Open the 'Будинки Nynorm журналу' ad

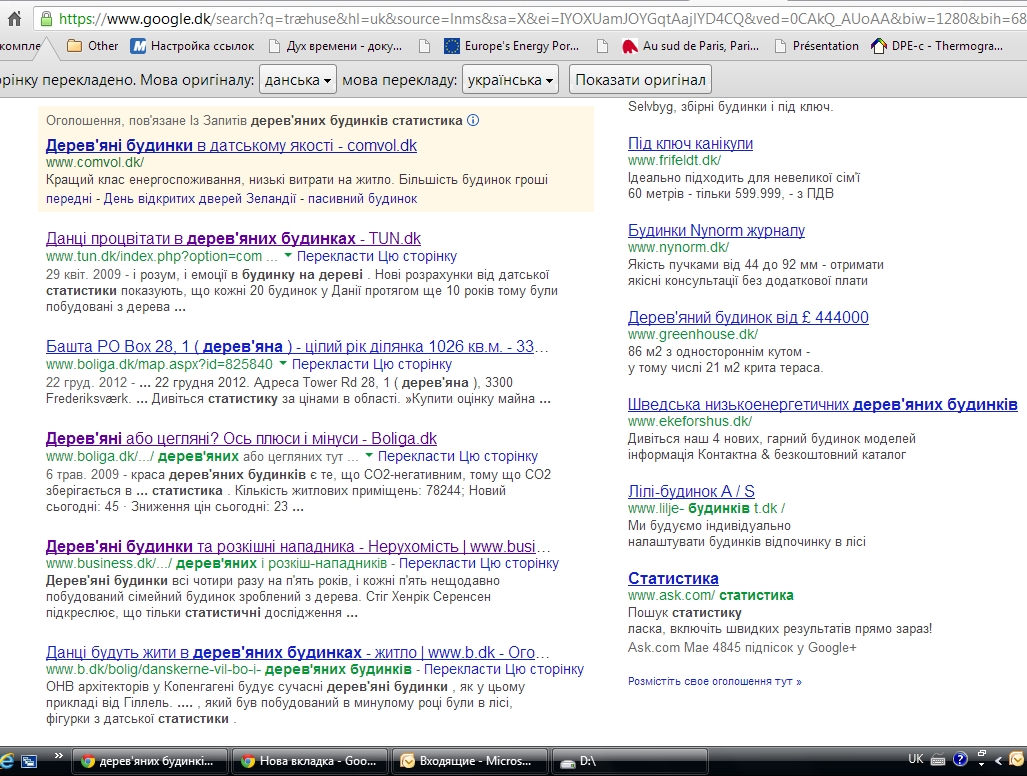[717, 231]
